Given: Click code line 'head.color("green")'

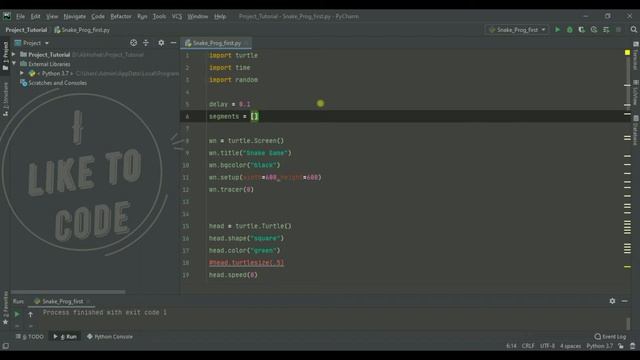Looking at the screenshot, I should click(x=244, y=251).
